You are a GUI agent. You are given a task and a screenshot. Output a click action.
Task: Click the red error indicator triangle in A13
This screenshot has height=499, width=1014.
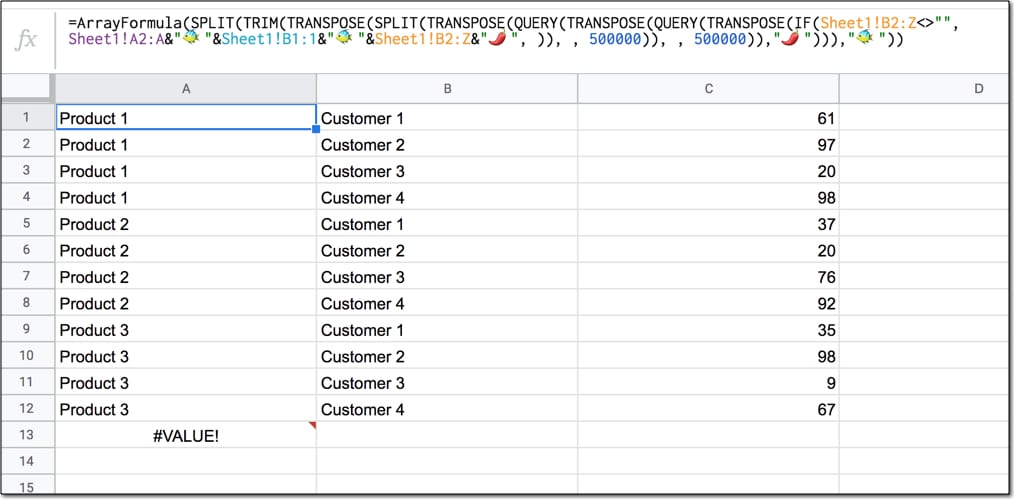point(313,425)
